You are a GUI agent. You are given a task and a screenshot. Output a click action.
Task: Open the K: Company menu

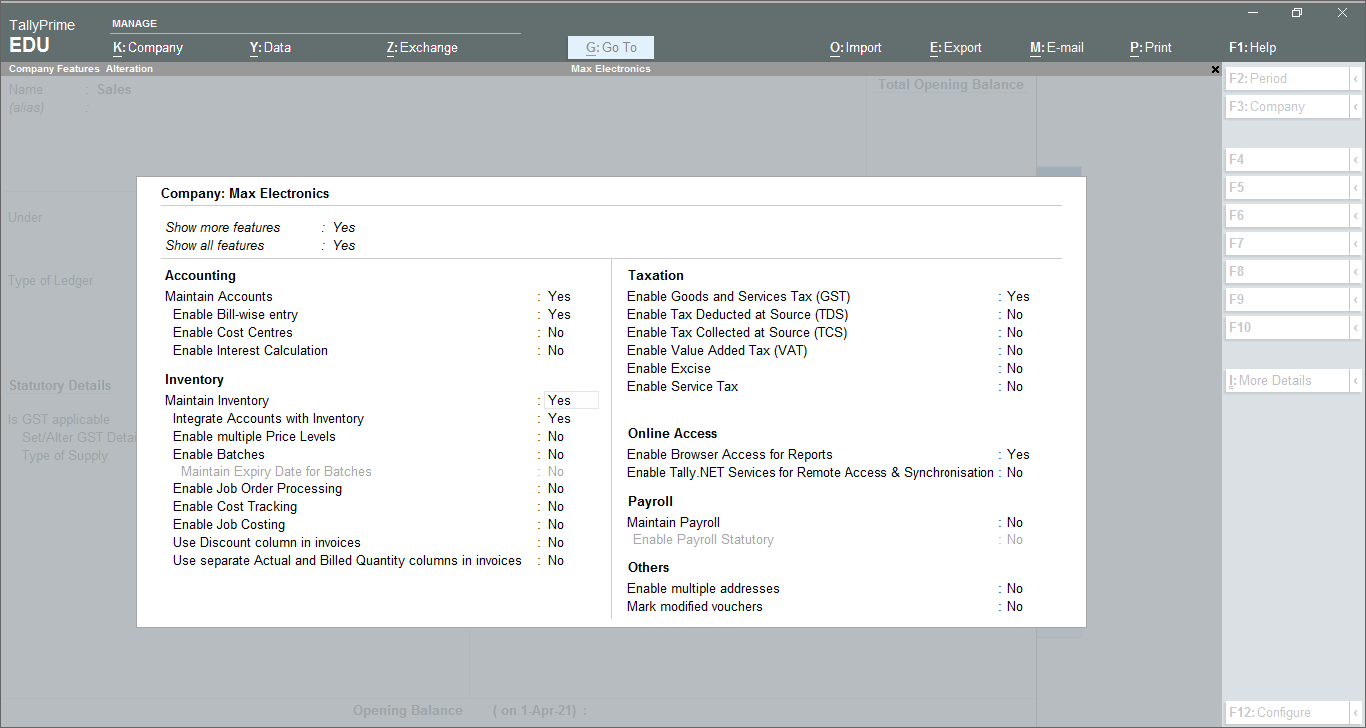[x=148, y=47]
